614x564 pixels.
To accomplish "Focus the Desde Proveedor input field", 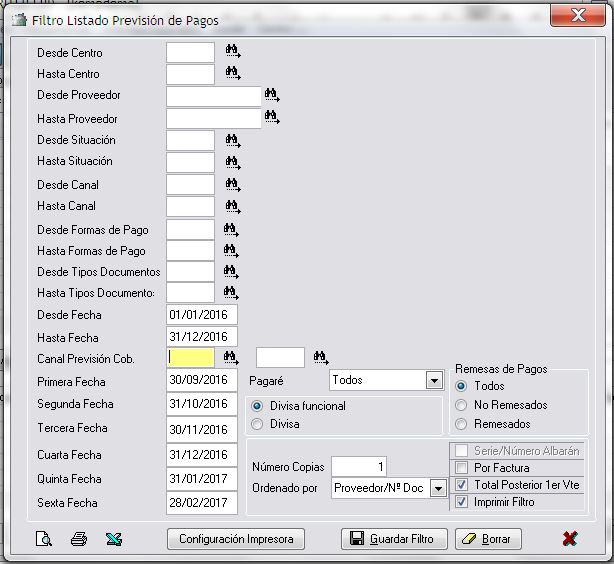I will 214,96.
